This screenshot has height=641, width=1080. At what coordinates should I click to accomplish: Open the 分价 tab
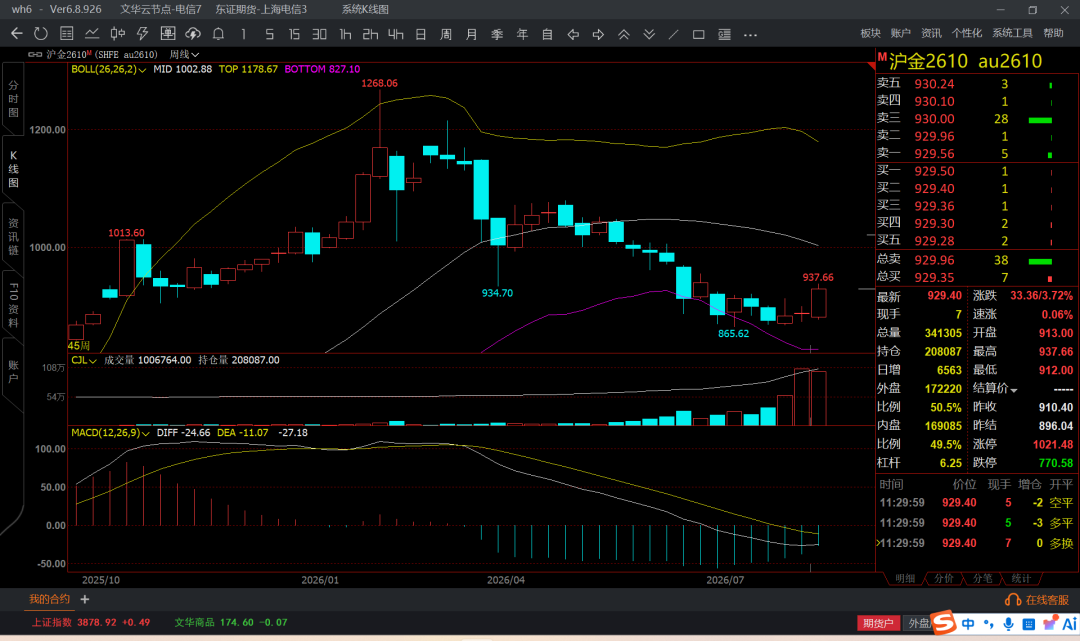(944, 578)
